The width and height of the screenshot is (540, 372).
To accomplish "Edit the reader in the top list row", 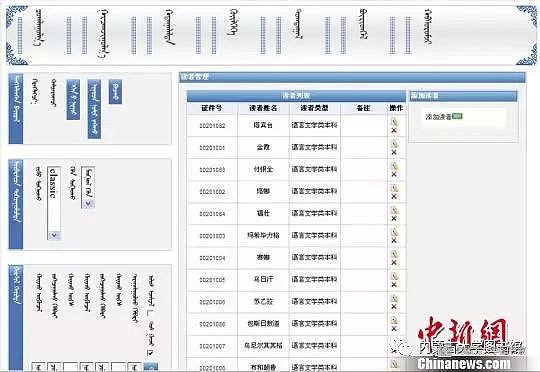I will click(394, 122).
